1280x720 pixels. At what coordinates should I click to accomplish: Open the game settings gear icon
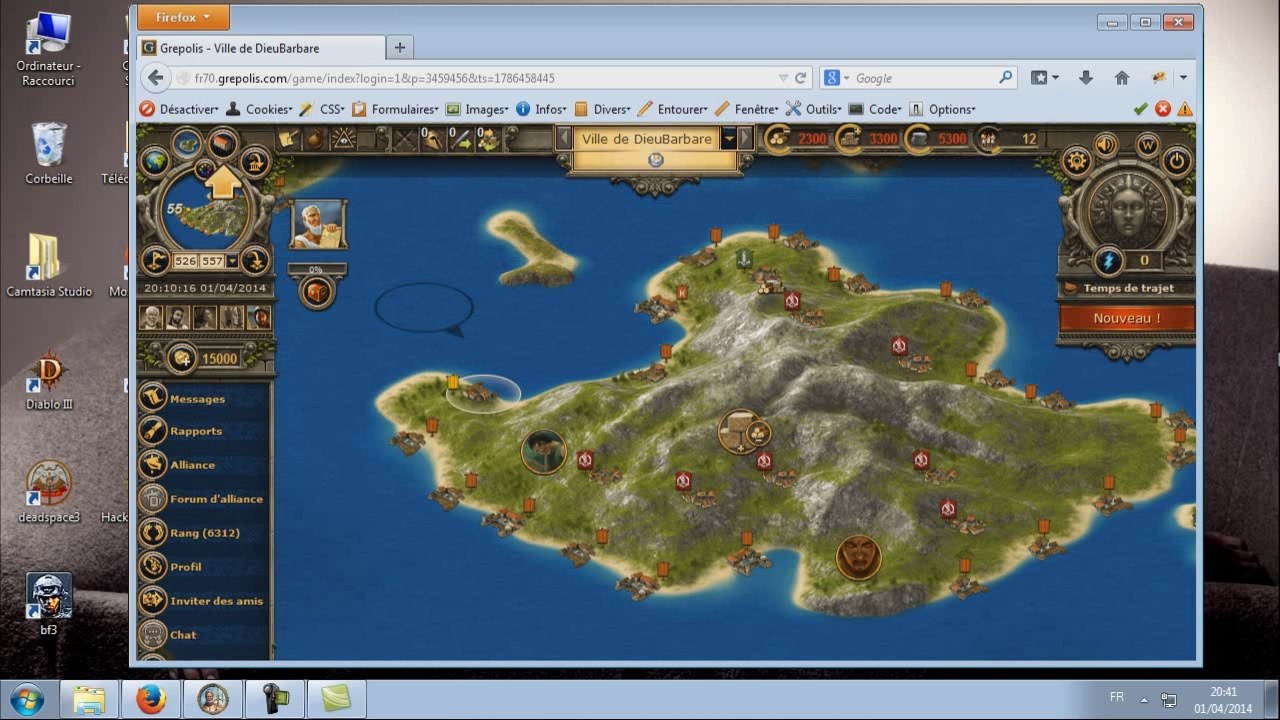[1077, 161]
